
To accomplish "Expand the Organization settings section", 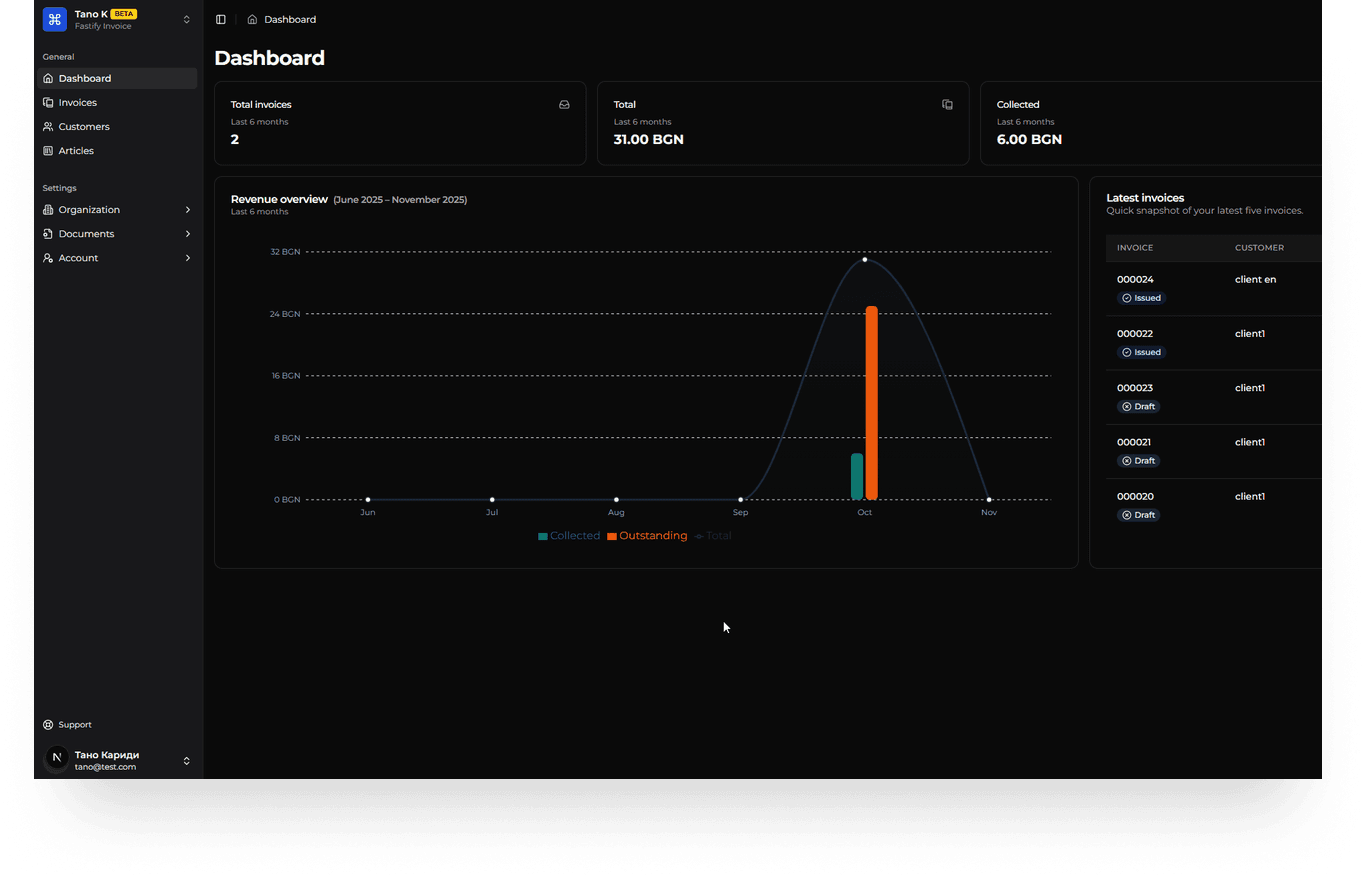I will point(117,210).
